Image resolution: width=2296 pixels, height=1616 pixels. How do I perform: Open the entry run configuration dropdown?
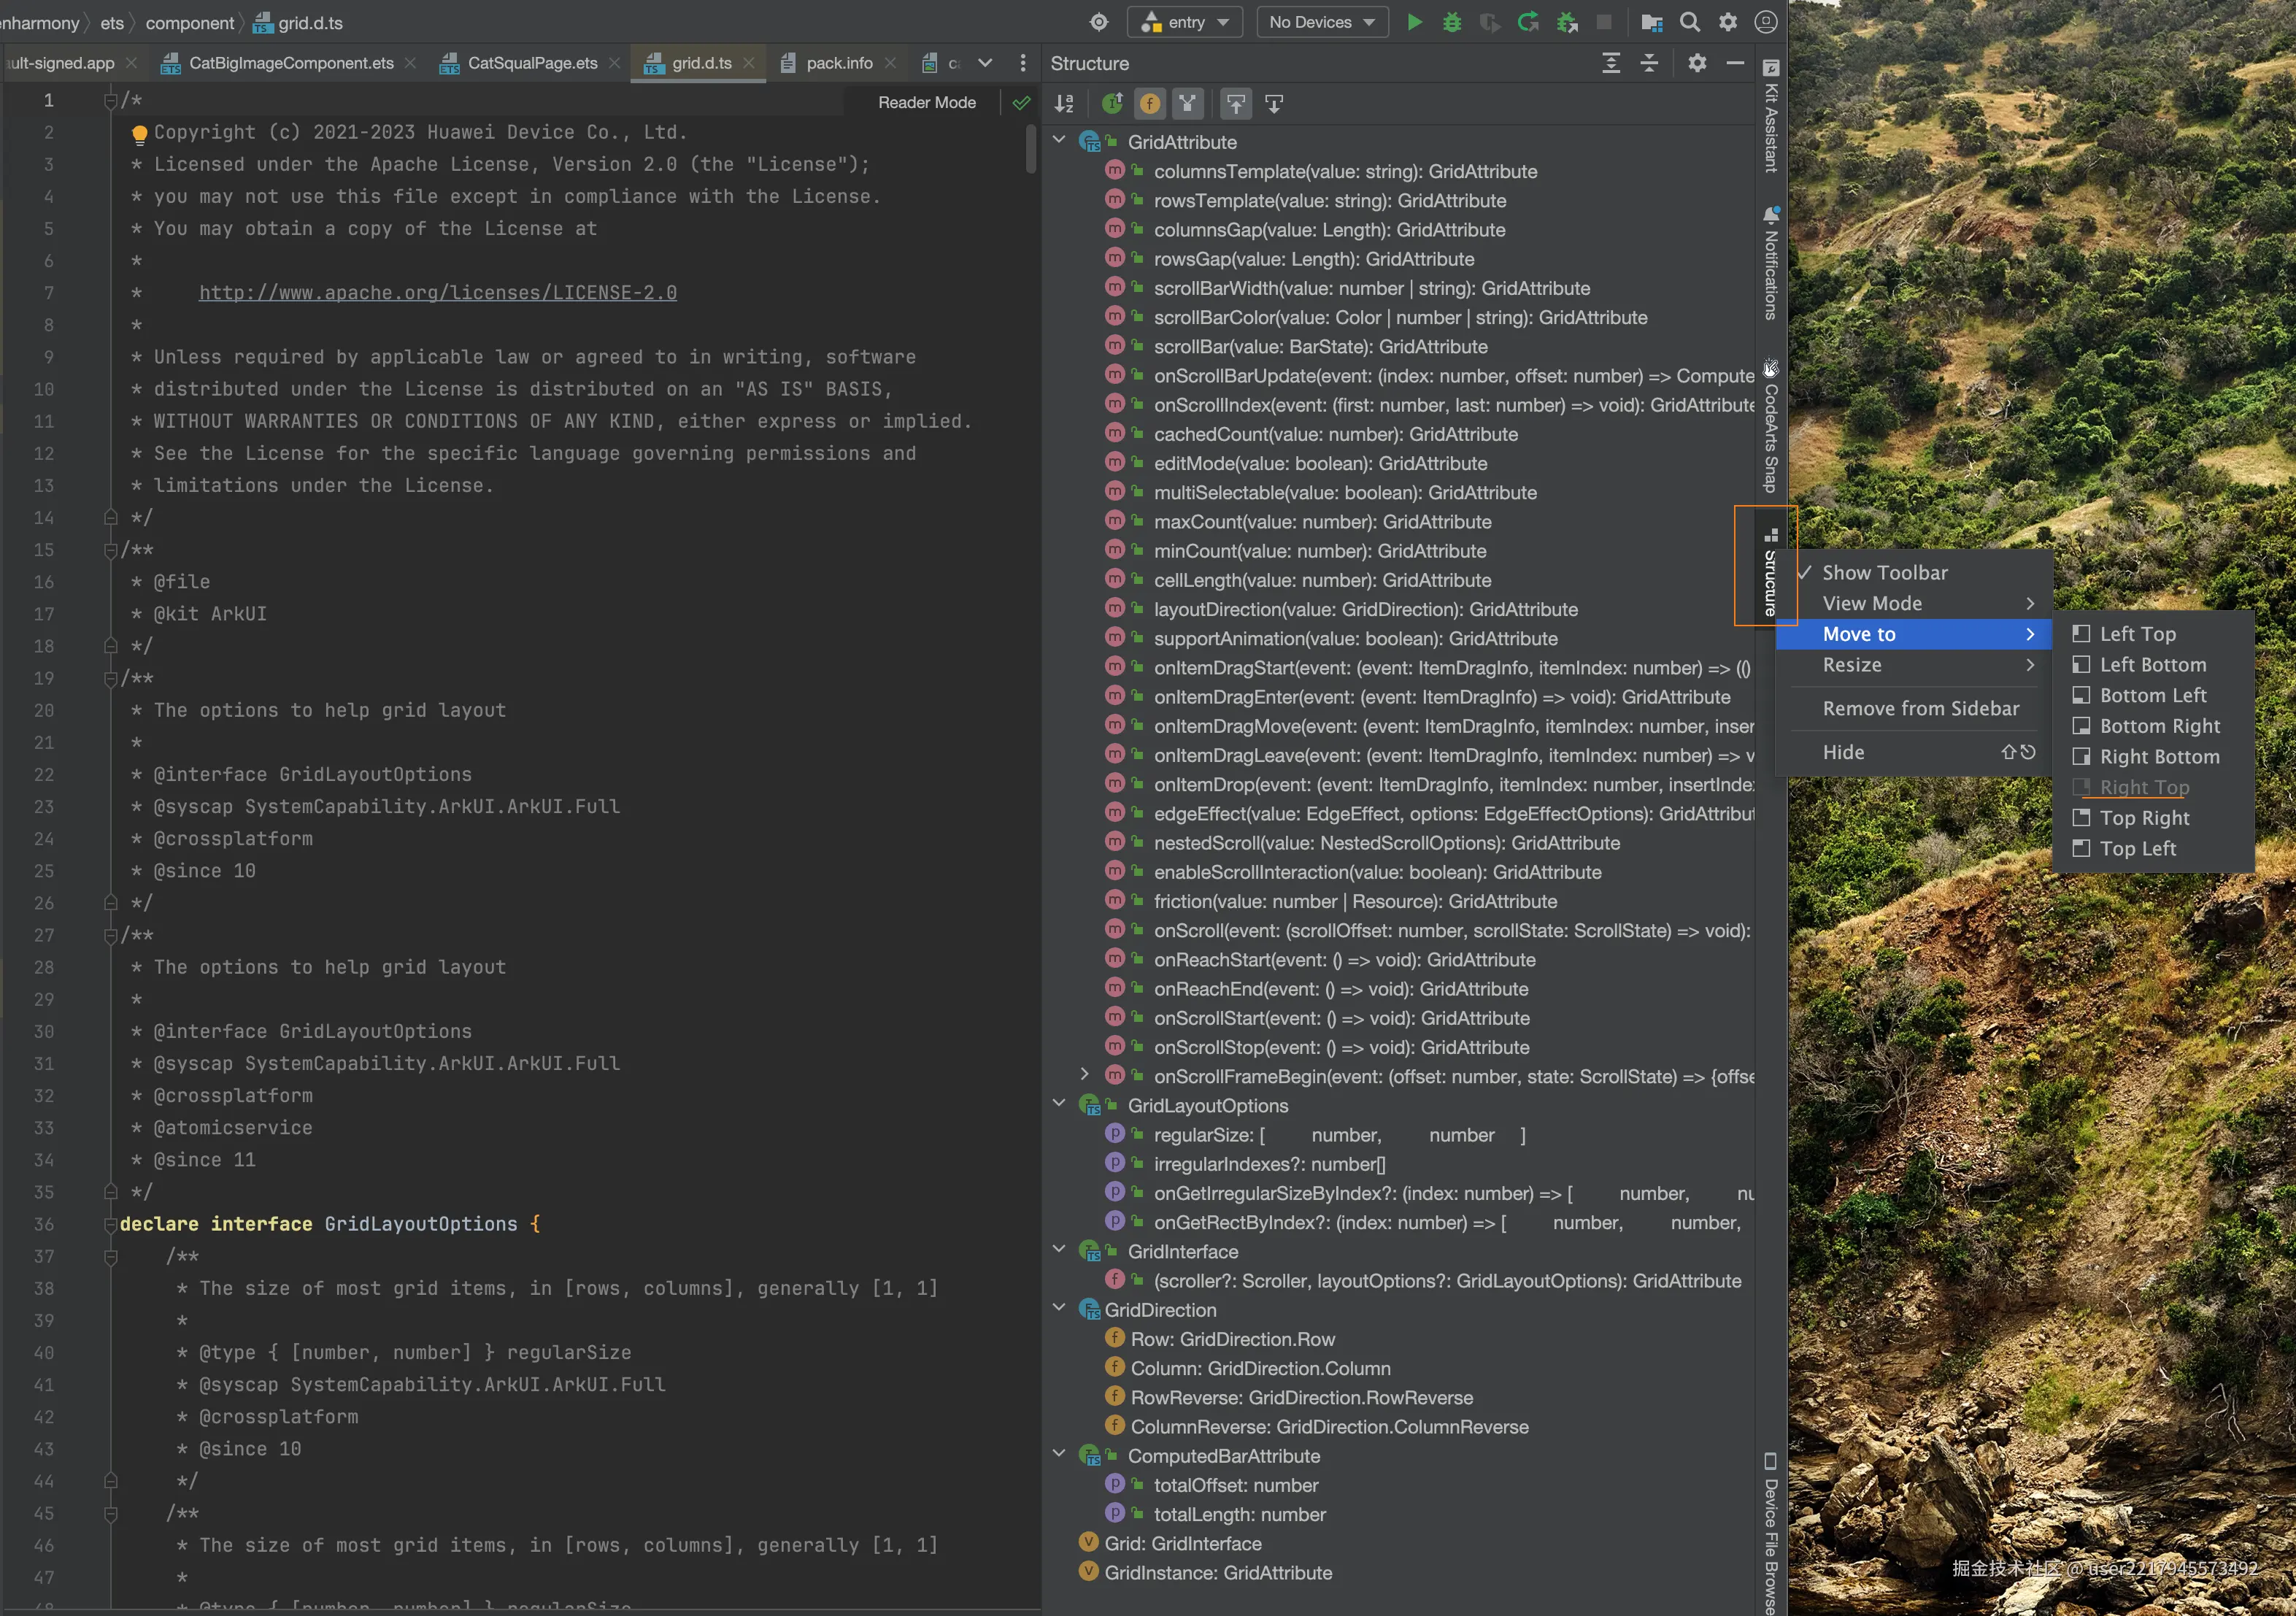(1185, 22)
